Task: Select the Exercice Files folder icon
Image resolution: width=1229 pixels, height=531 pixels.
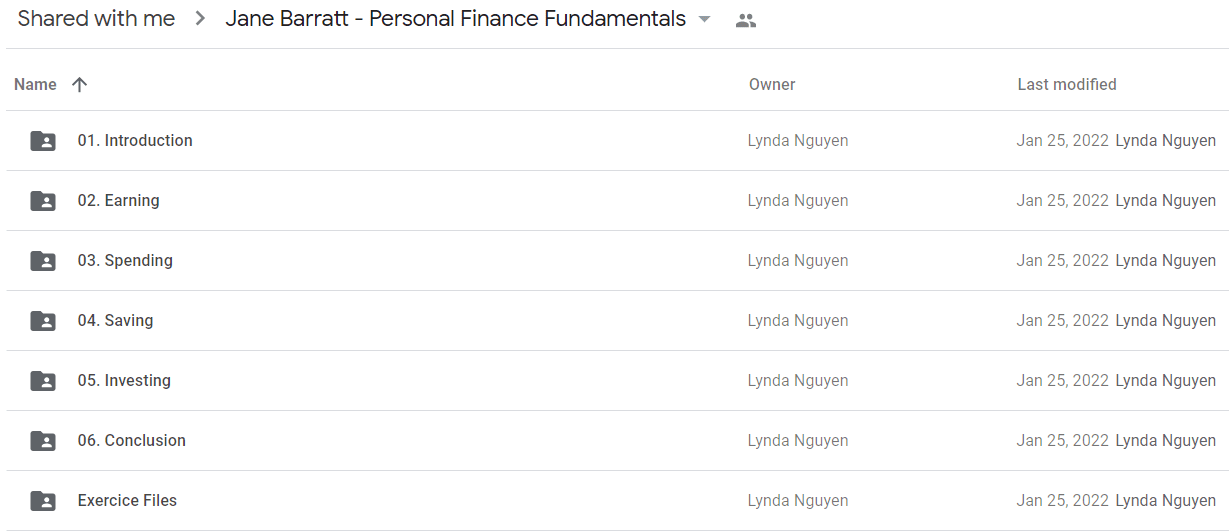Action: click(x=43, y=501)
